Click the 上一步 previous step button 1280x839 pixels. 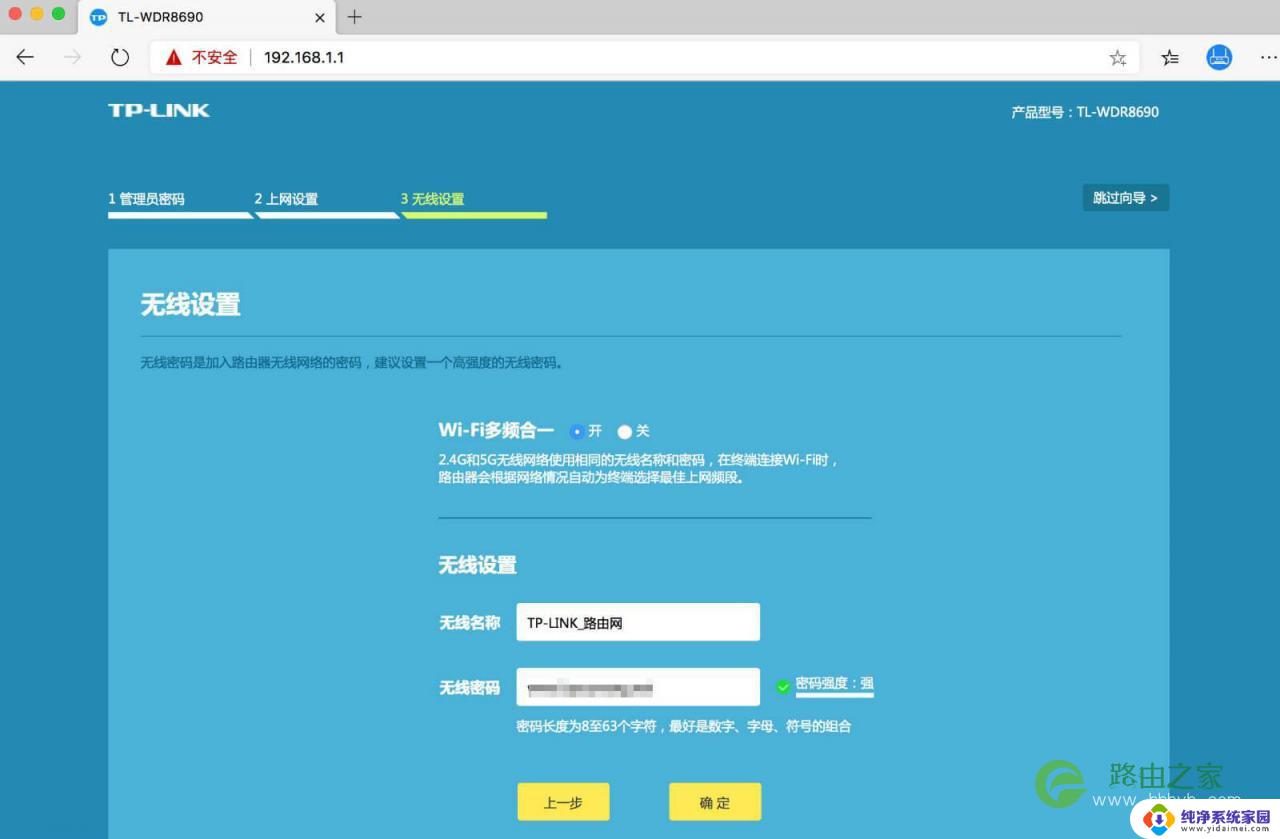[x=563, y=802]
